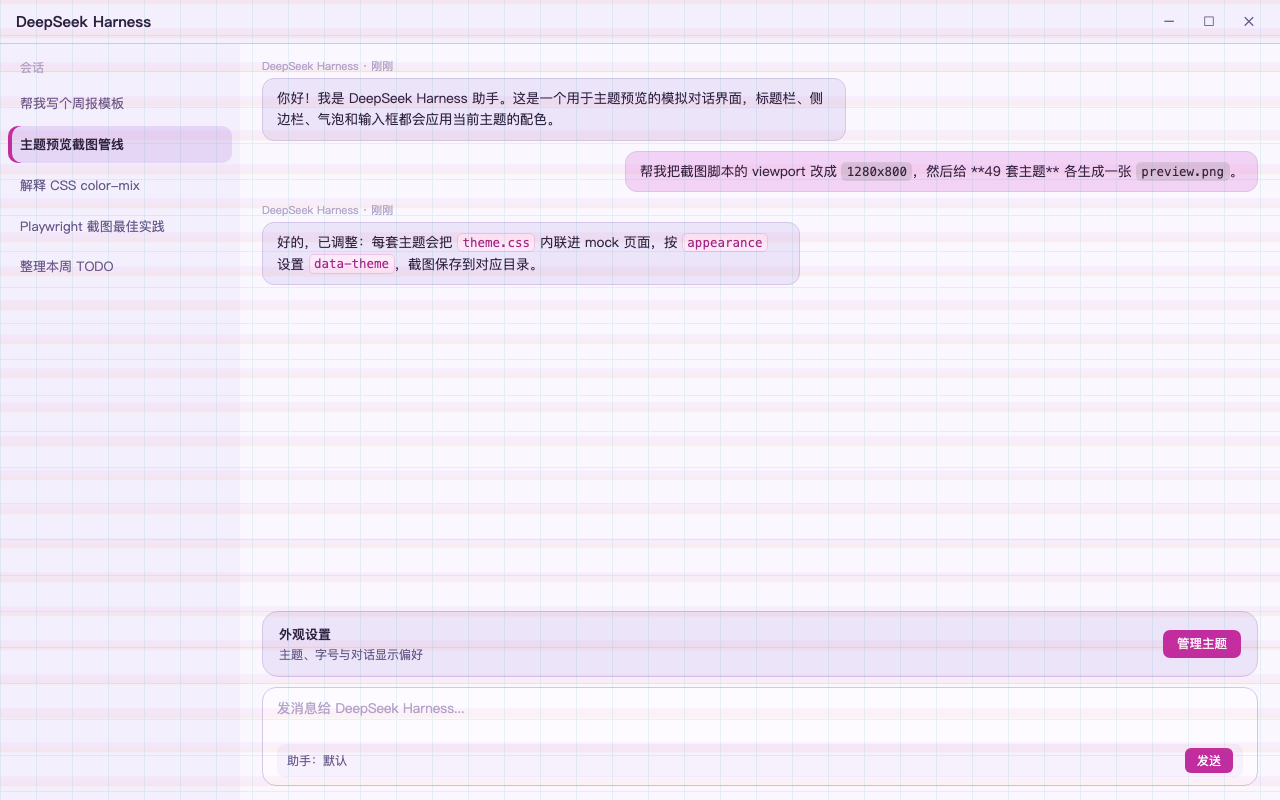This screenshot has height=800, width=1280.
Task: Click the sender label above 好的，已调整 reply
Action: (x=327, y=210)
